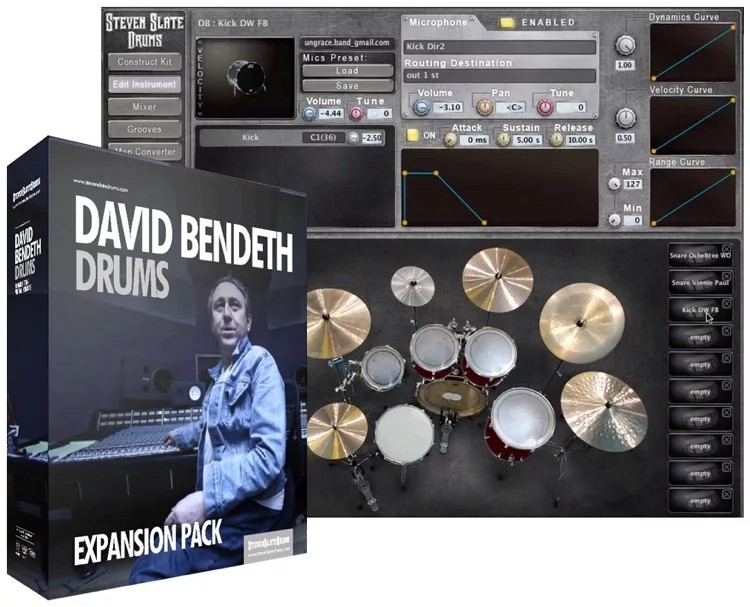Screen dimensions: 750x607
Task: Click the instrument Volume knob near -4.44
Action: (x=309, y=114)
